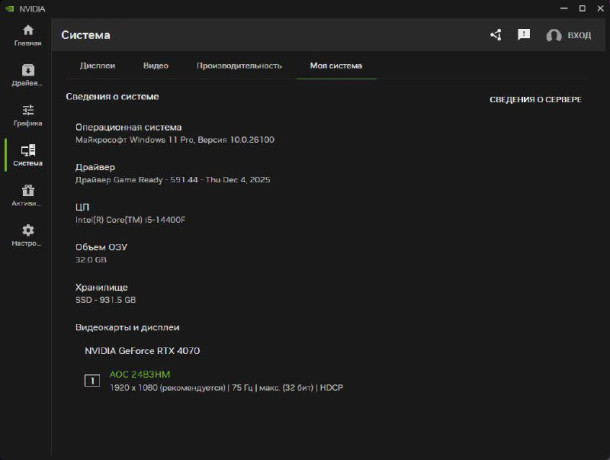
Task: Click the Сведения о сервере button
Action: pos(535,100)
